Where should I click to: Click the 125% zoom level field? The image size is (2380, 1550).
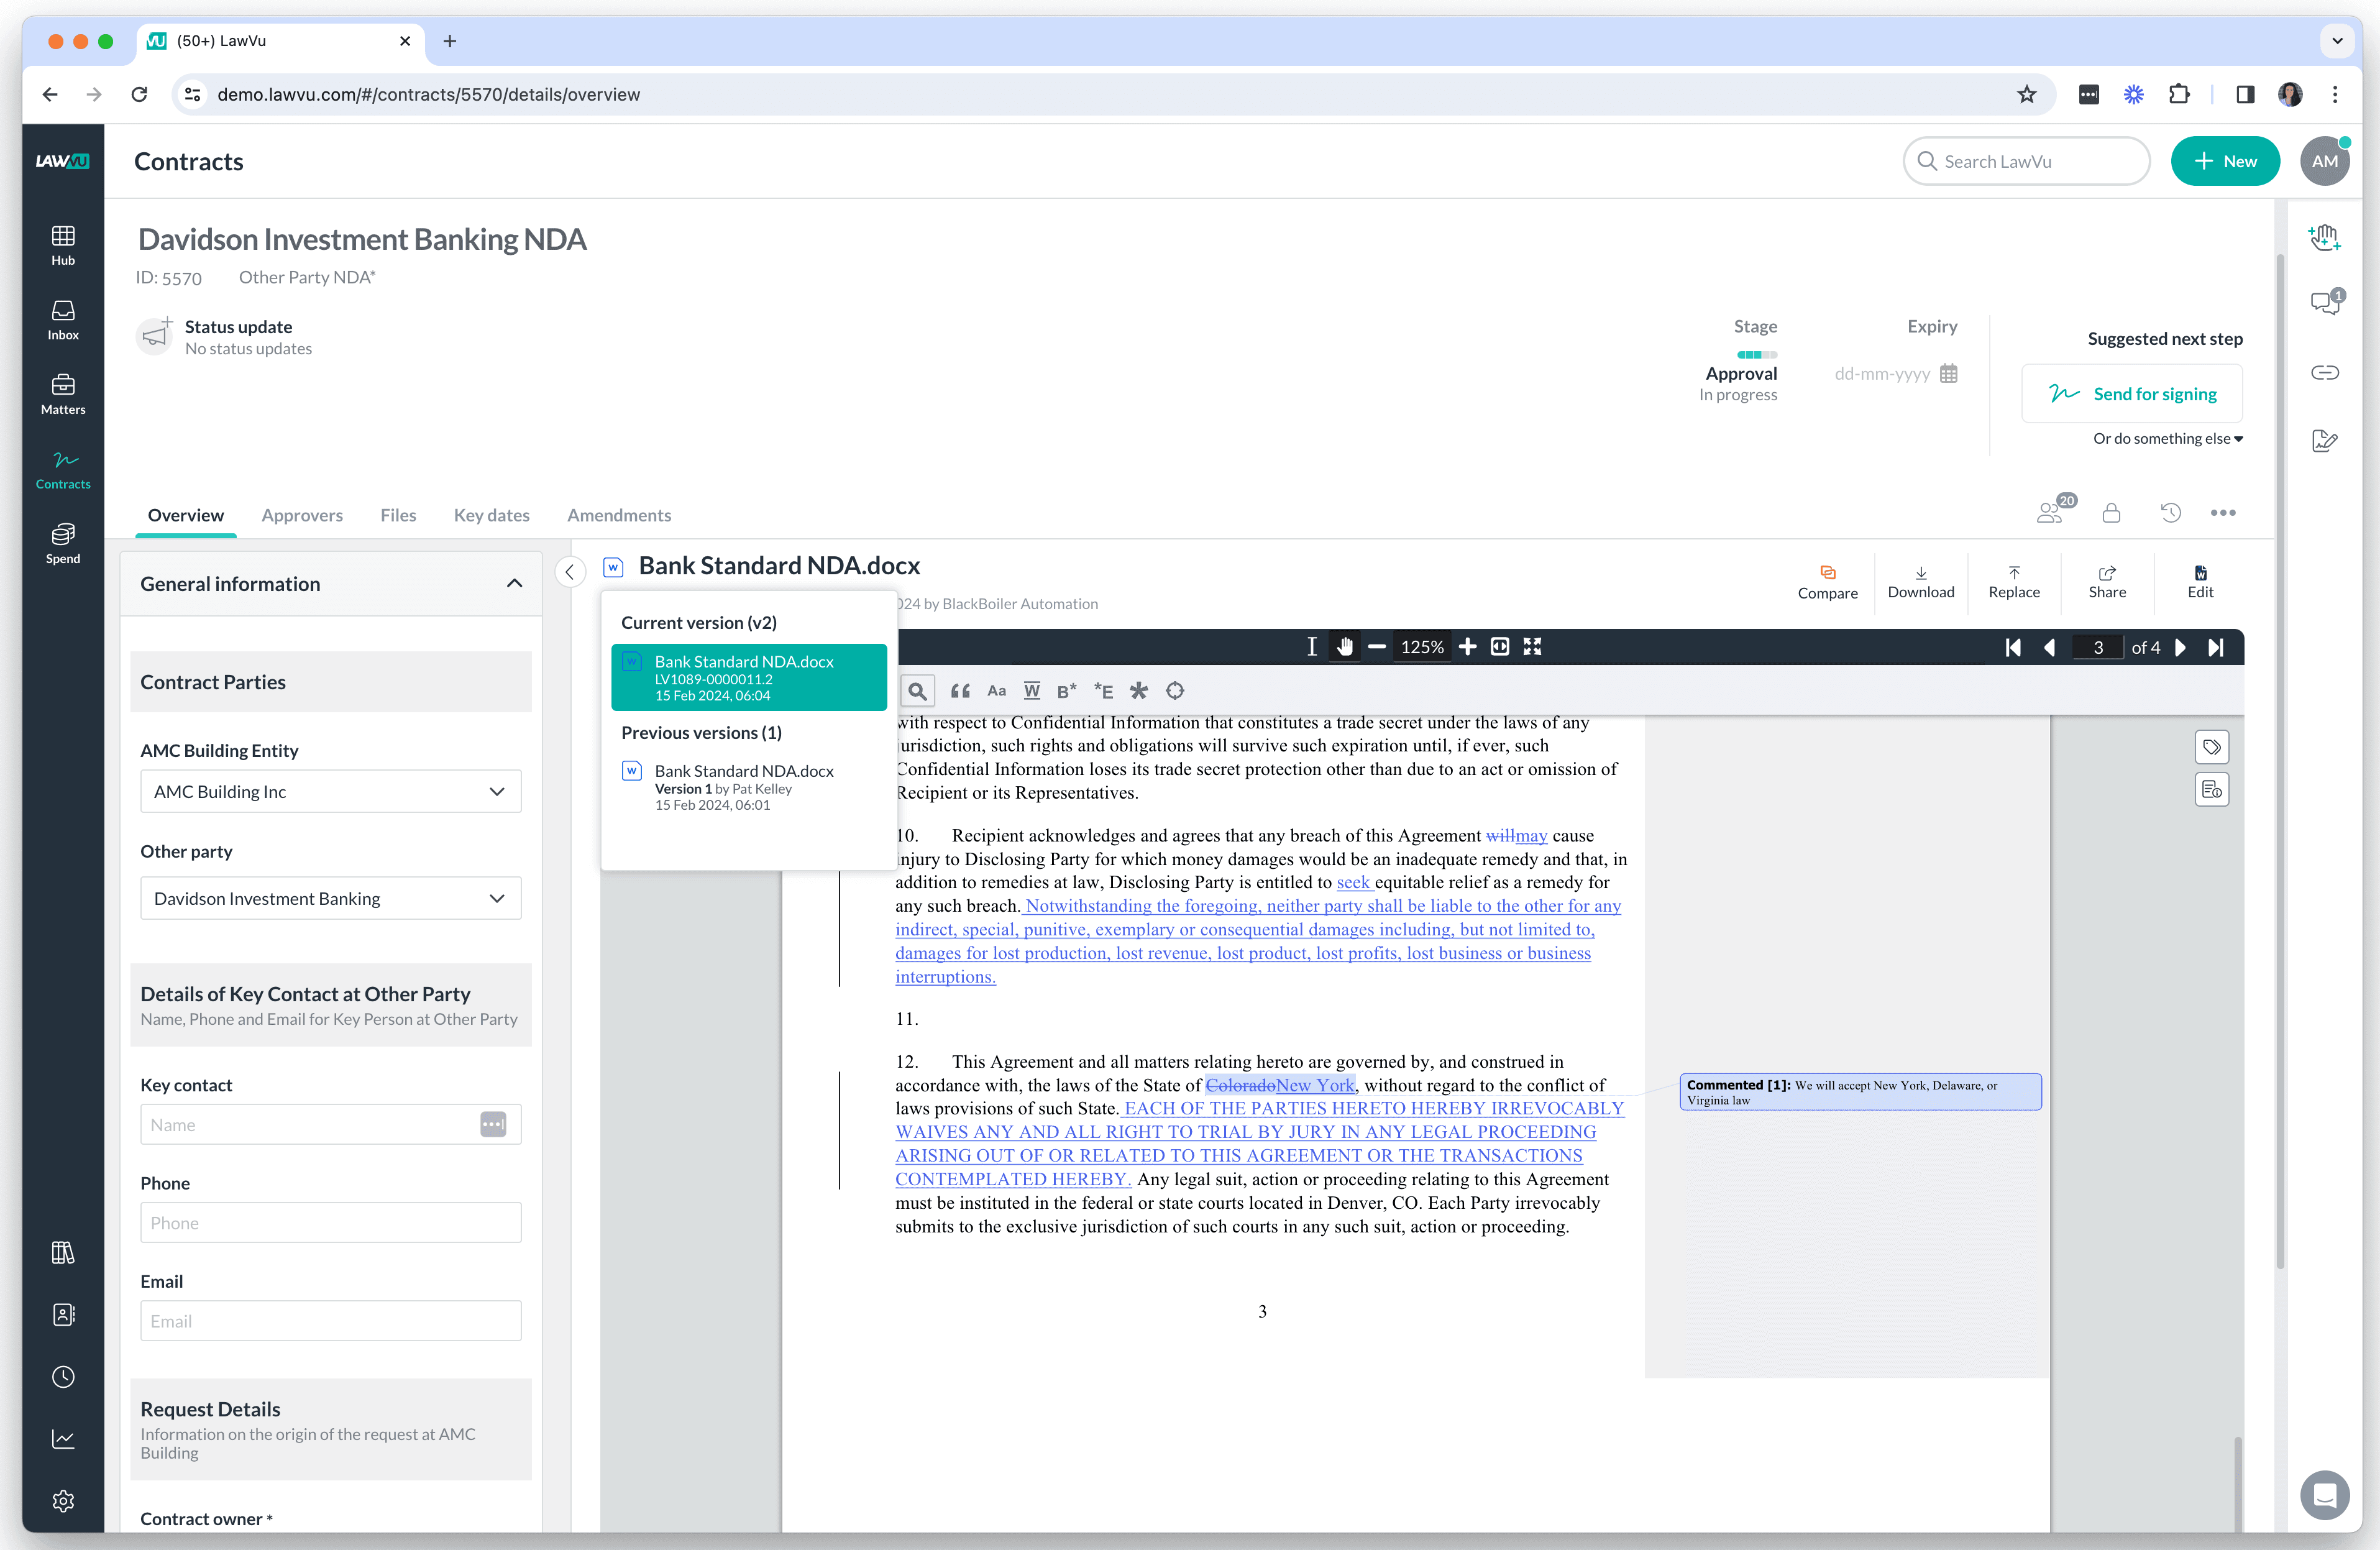click(x=1422, y=647)
